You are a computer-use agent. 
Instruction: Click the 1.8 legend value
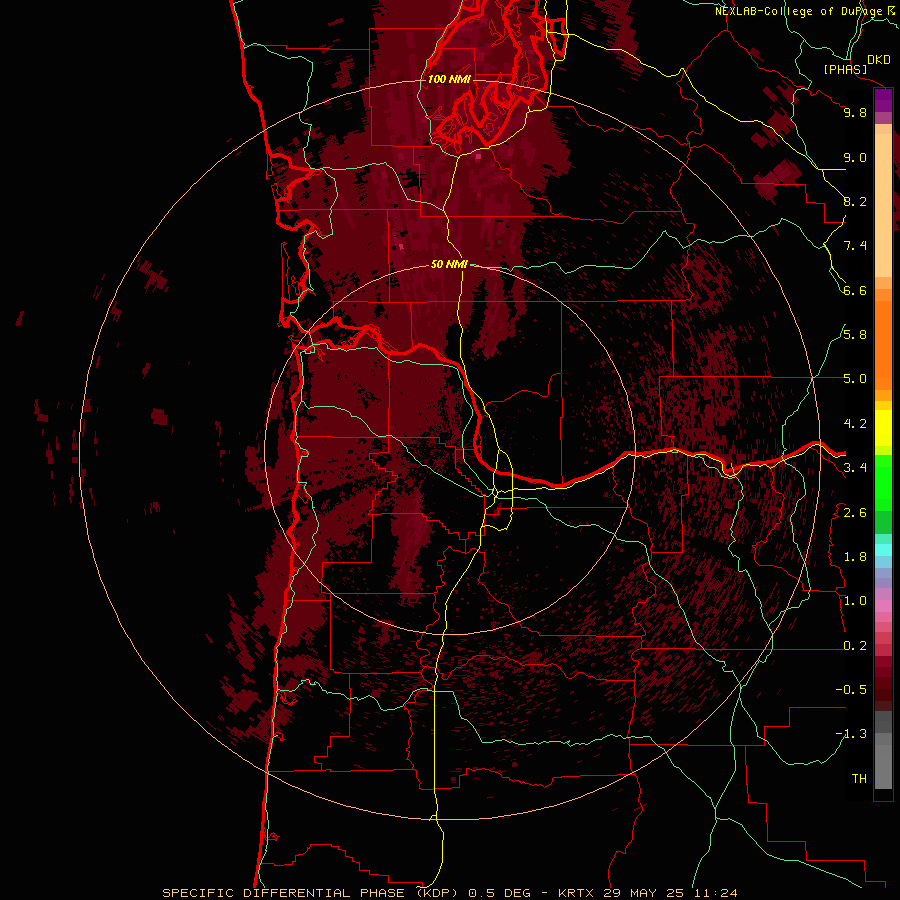pos(855,557)
